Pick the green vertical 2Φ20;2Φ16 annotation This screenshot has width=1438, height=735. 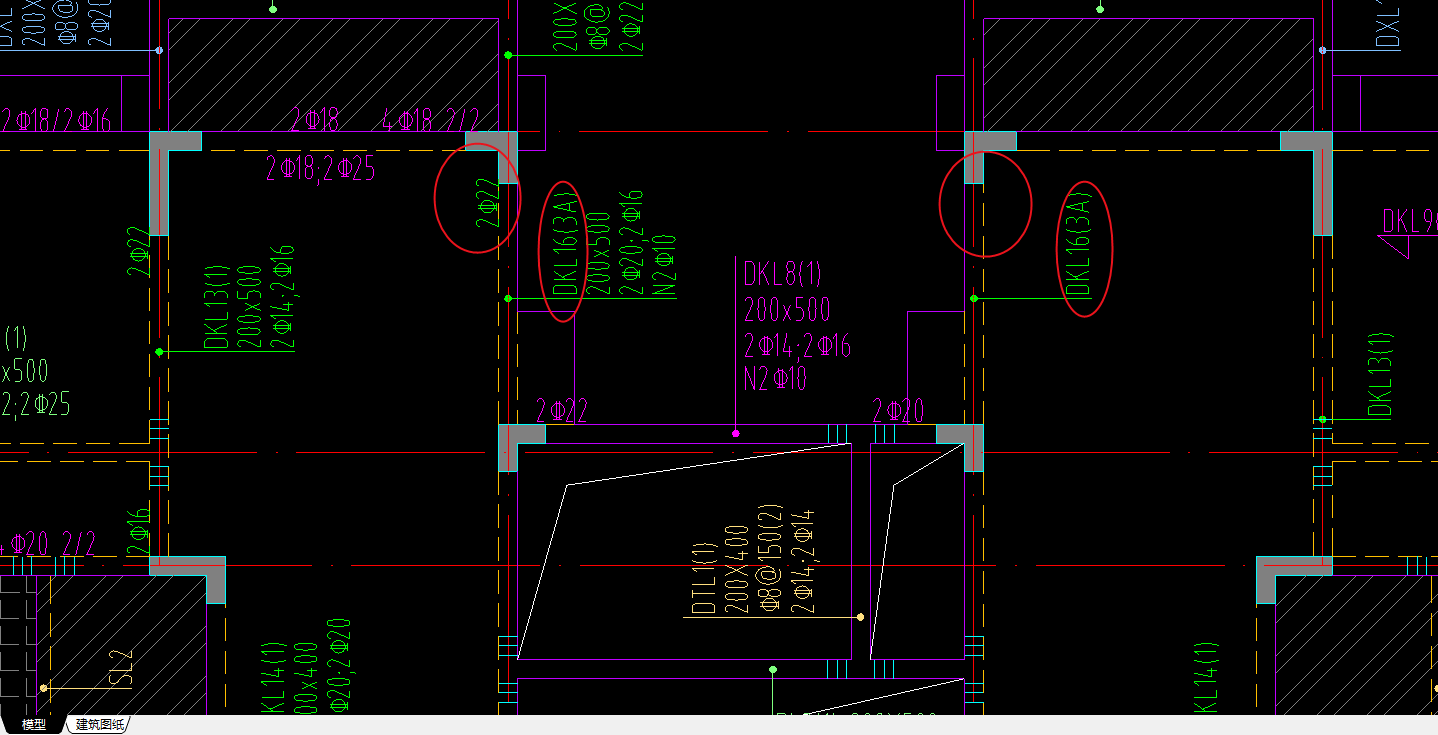[x=632, y=243]
